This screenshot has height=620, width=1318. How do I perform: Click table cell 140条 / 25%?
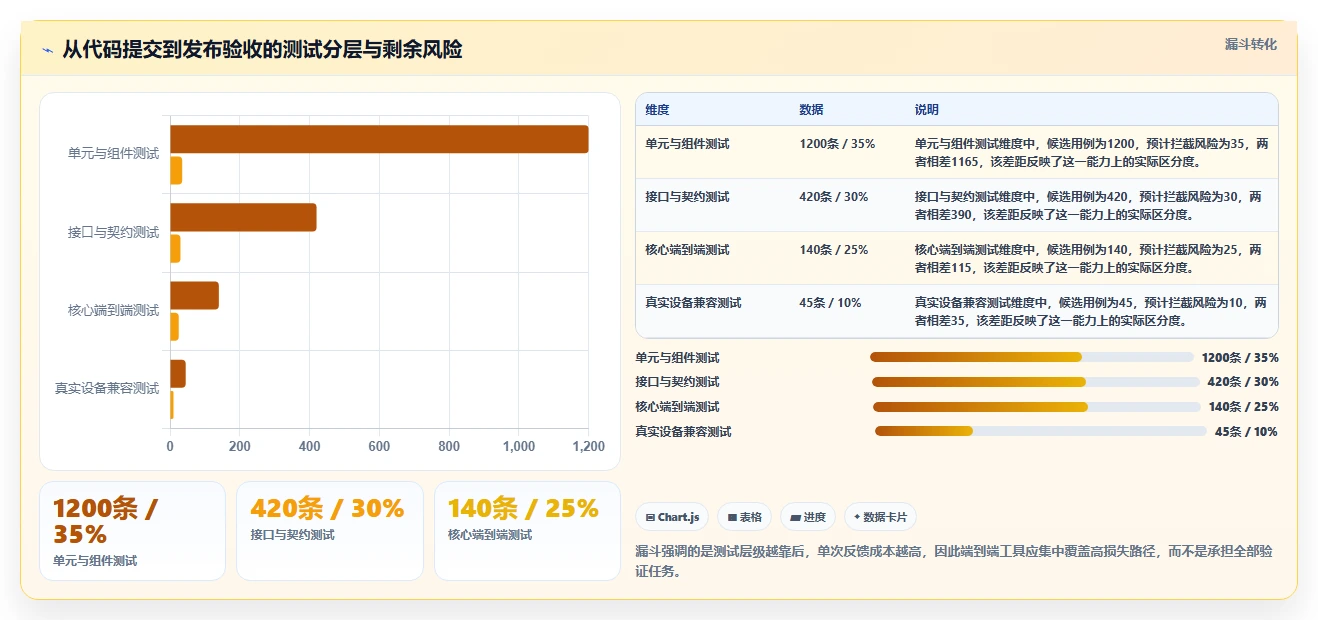point(833,250)
